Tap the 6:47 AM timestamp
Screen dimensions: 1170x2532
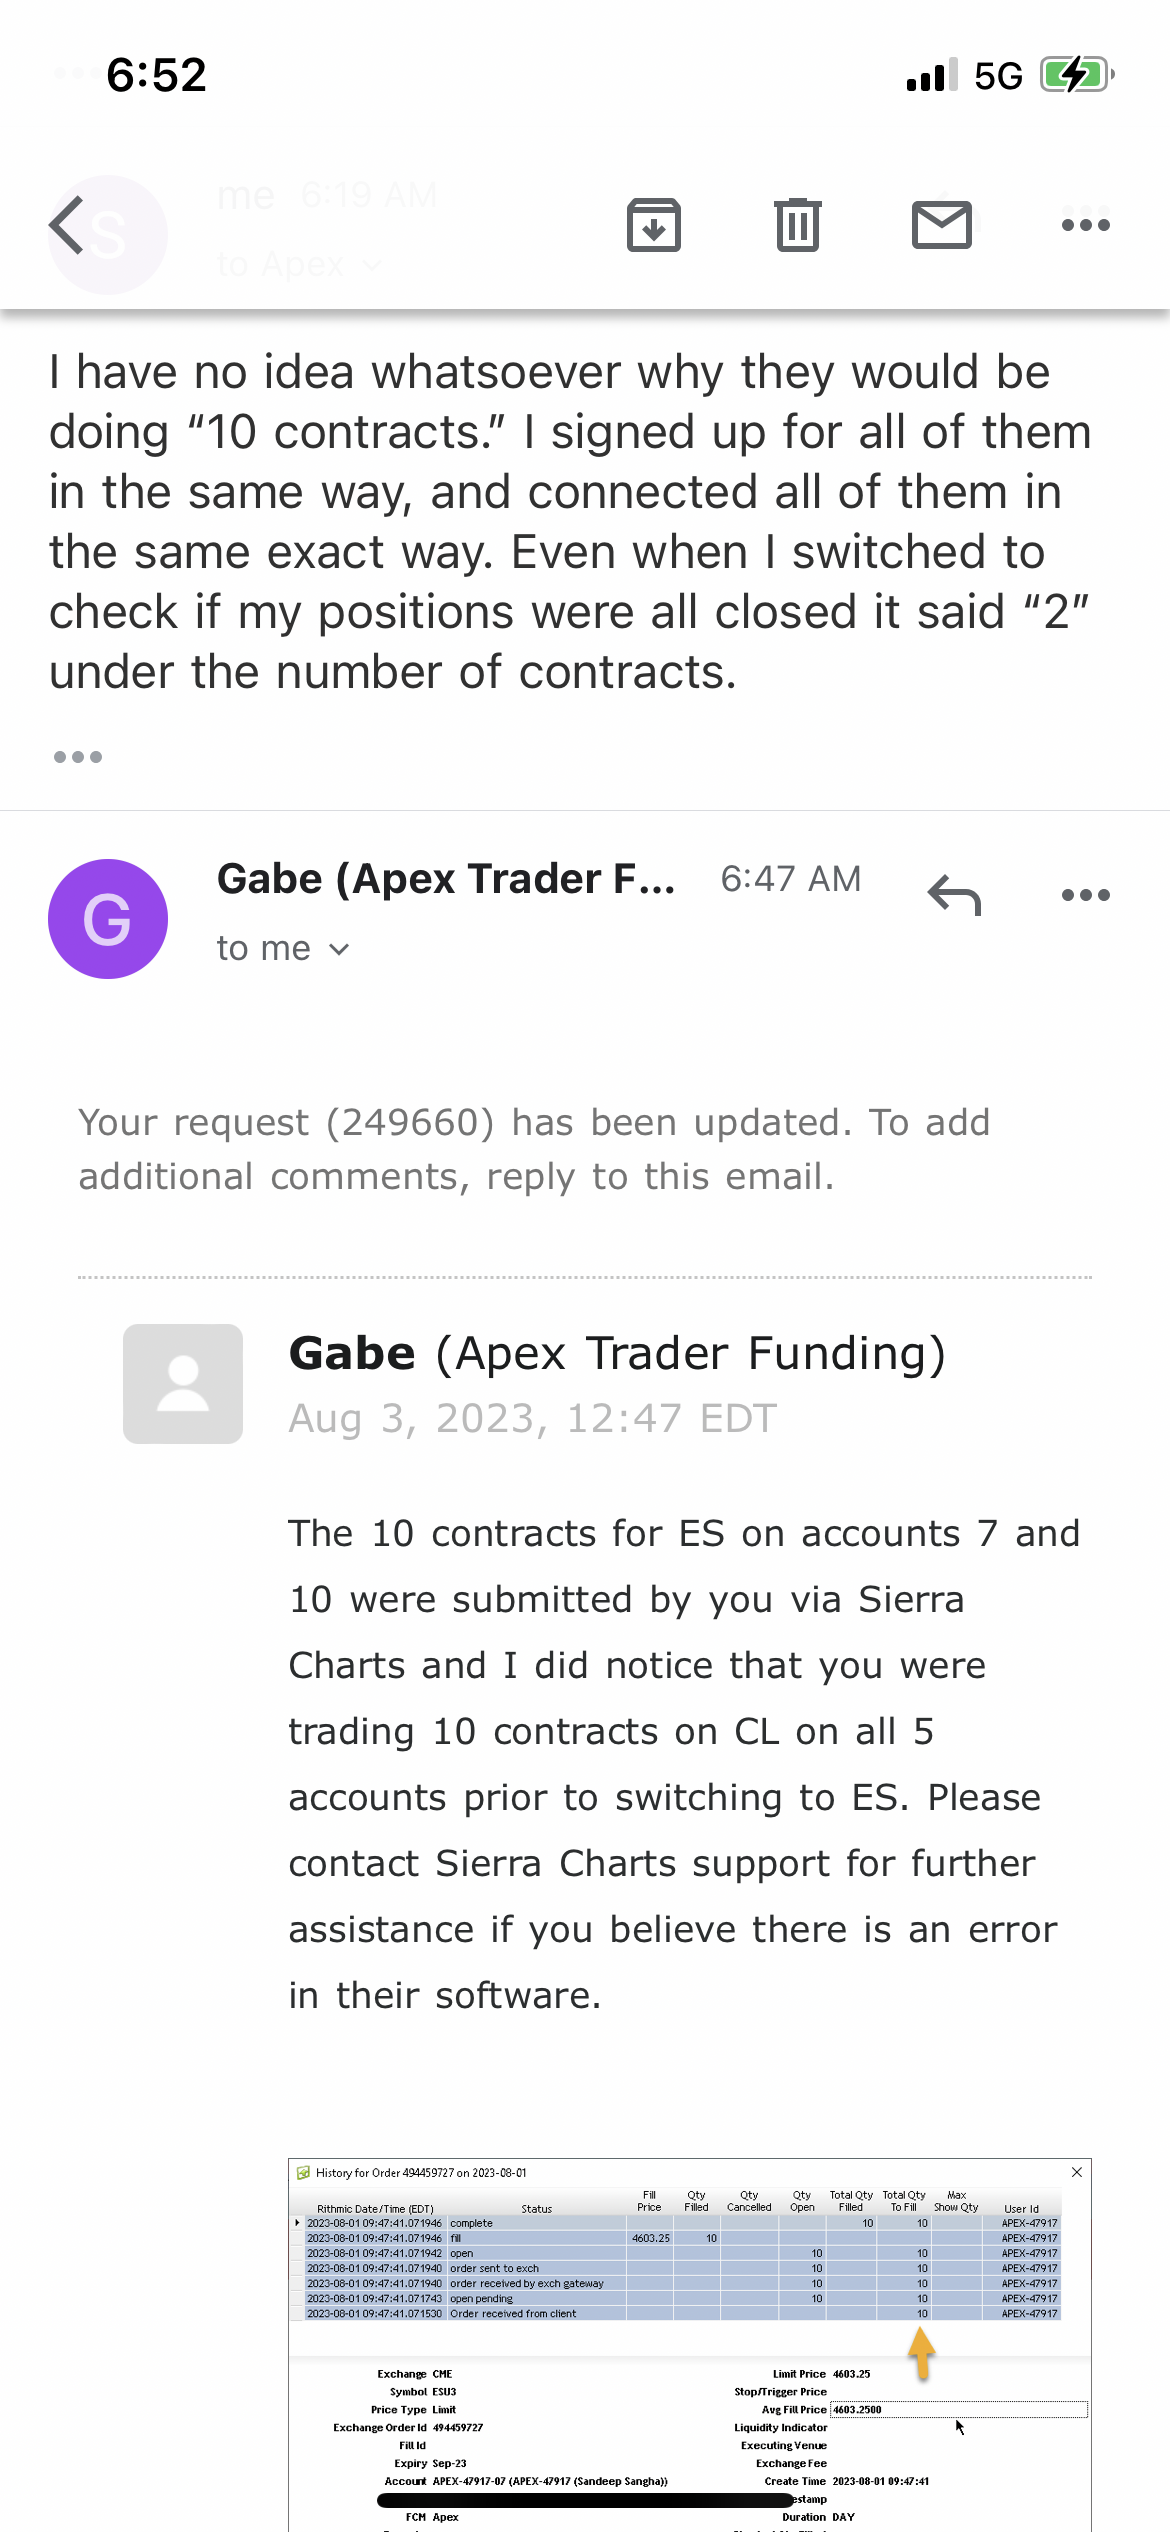click(x=790, y=879)
